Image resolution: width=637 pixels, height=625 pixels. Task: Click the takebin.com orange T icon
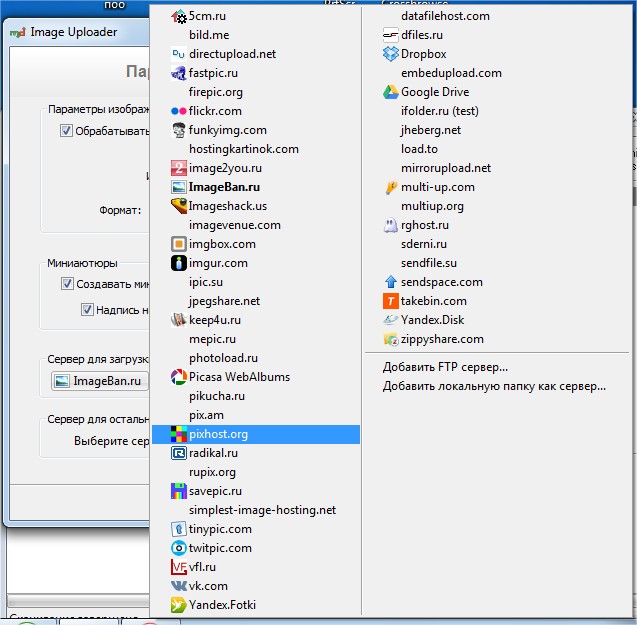pyautogui.click(x=391, y=301)
